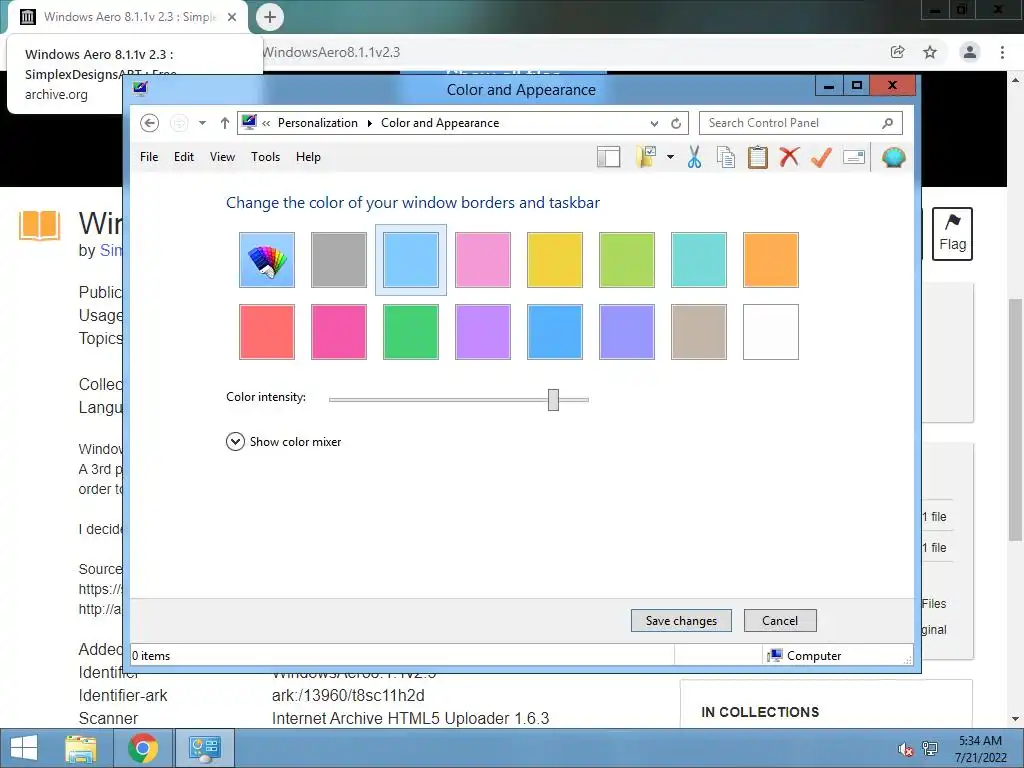Open a new Chrome tab

tap(270, 17)
